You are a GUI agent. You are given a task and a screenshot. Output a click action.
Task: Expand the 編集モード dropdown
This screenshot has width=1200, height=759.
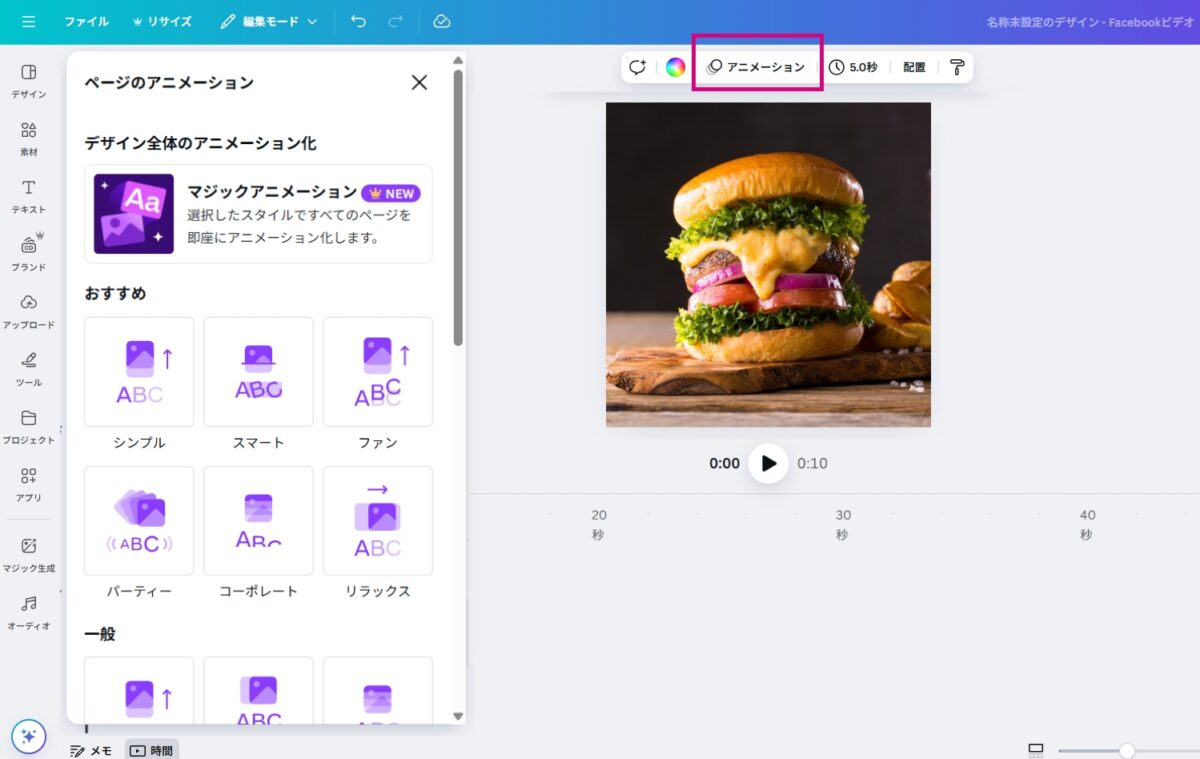click(x=268, y=21)
